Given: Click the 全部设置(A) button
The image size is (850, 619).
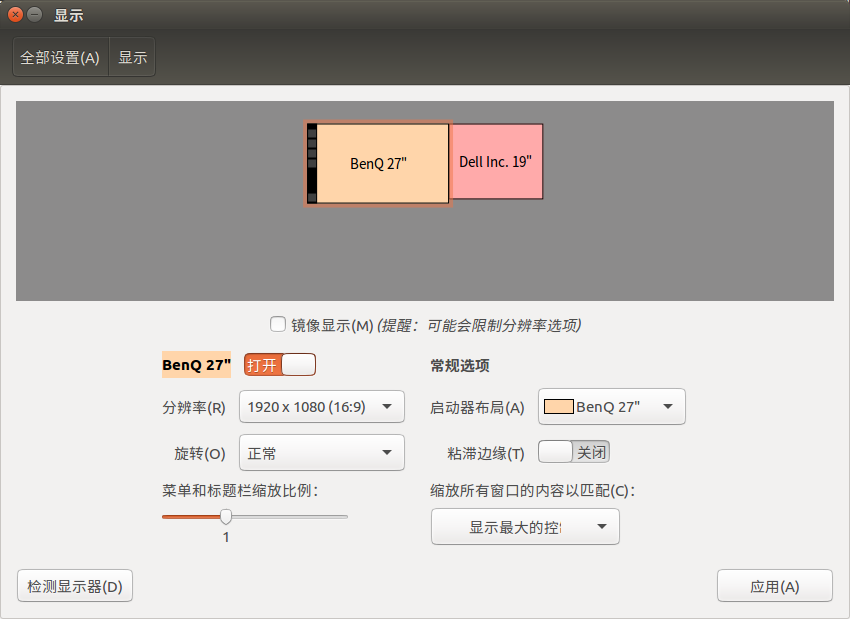Looking at the screenshot, I should tap(60, 57).
